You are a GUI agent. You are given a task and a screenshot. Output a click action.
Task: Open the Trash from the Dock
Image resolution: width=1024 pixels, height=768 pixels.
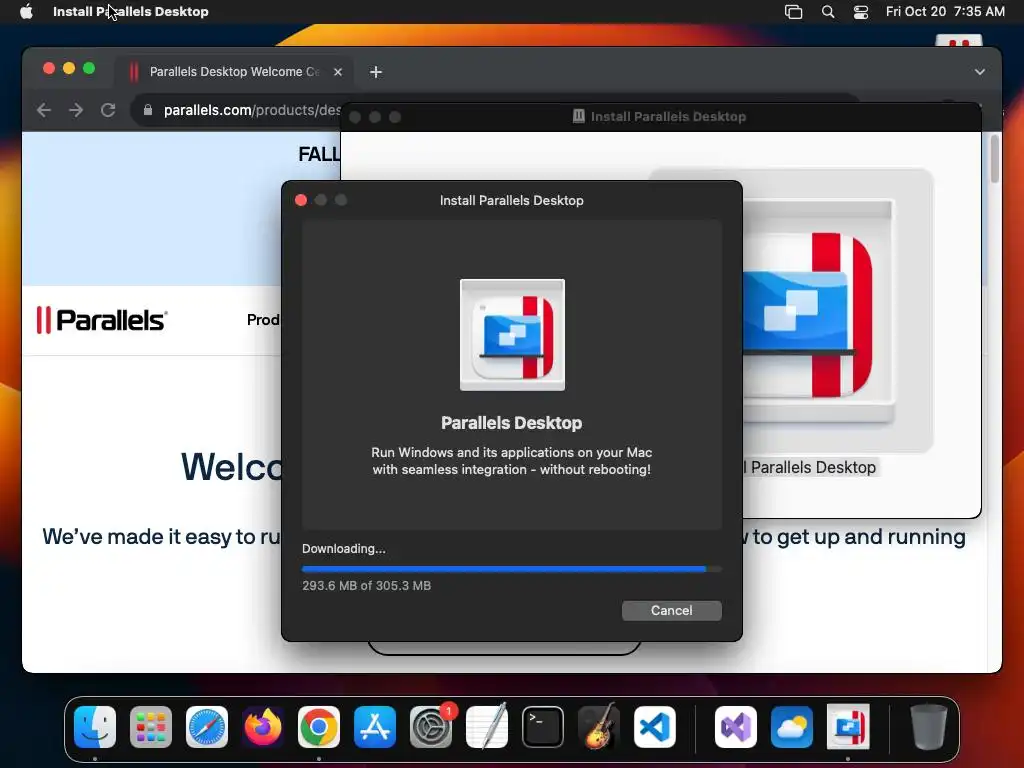click(x=928, y=727)
